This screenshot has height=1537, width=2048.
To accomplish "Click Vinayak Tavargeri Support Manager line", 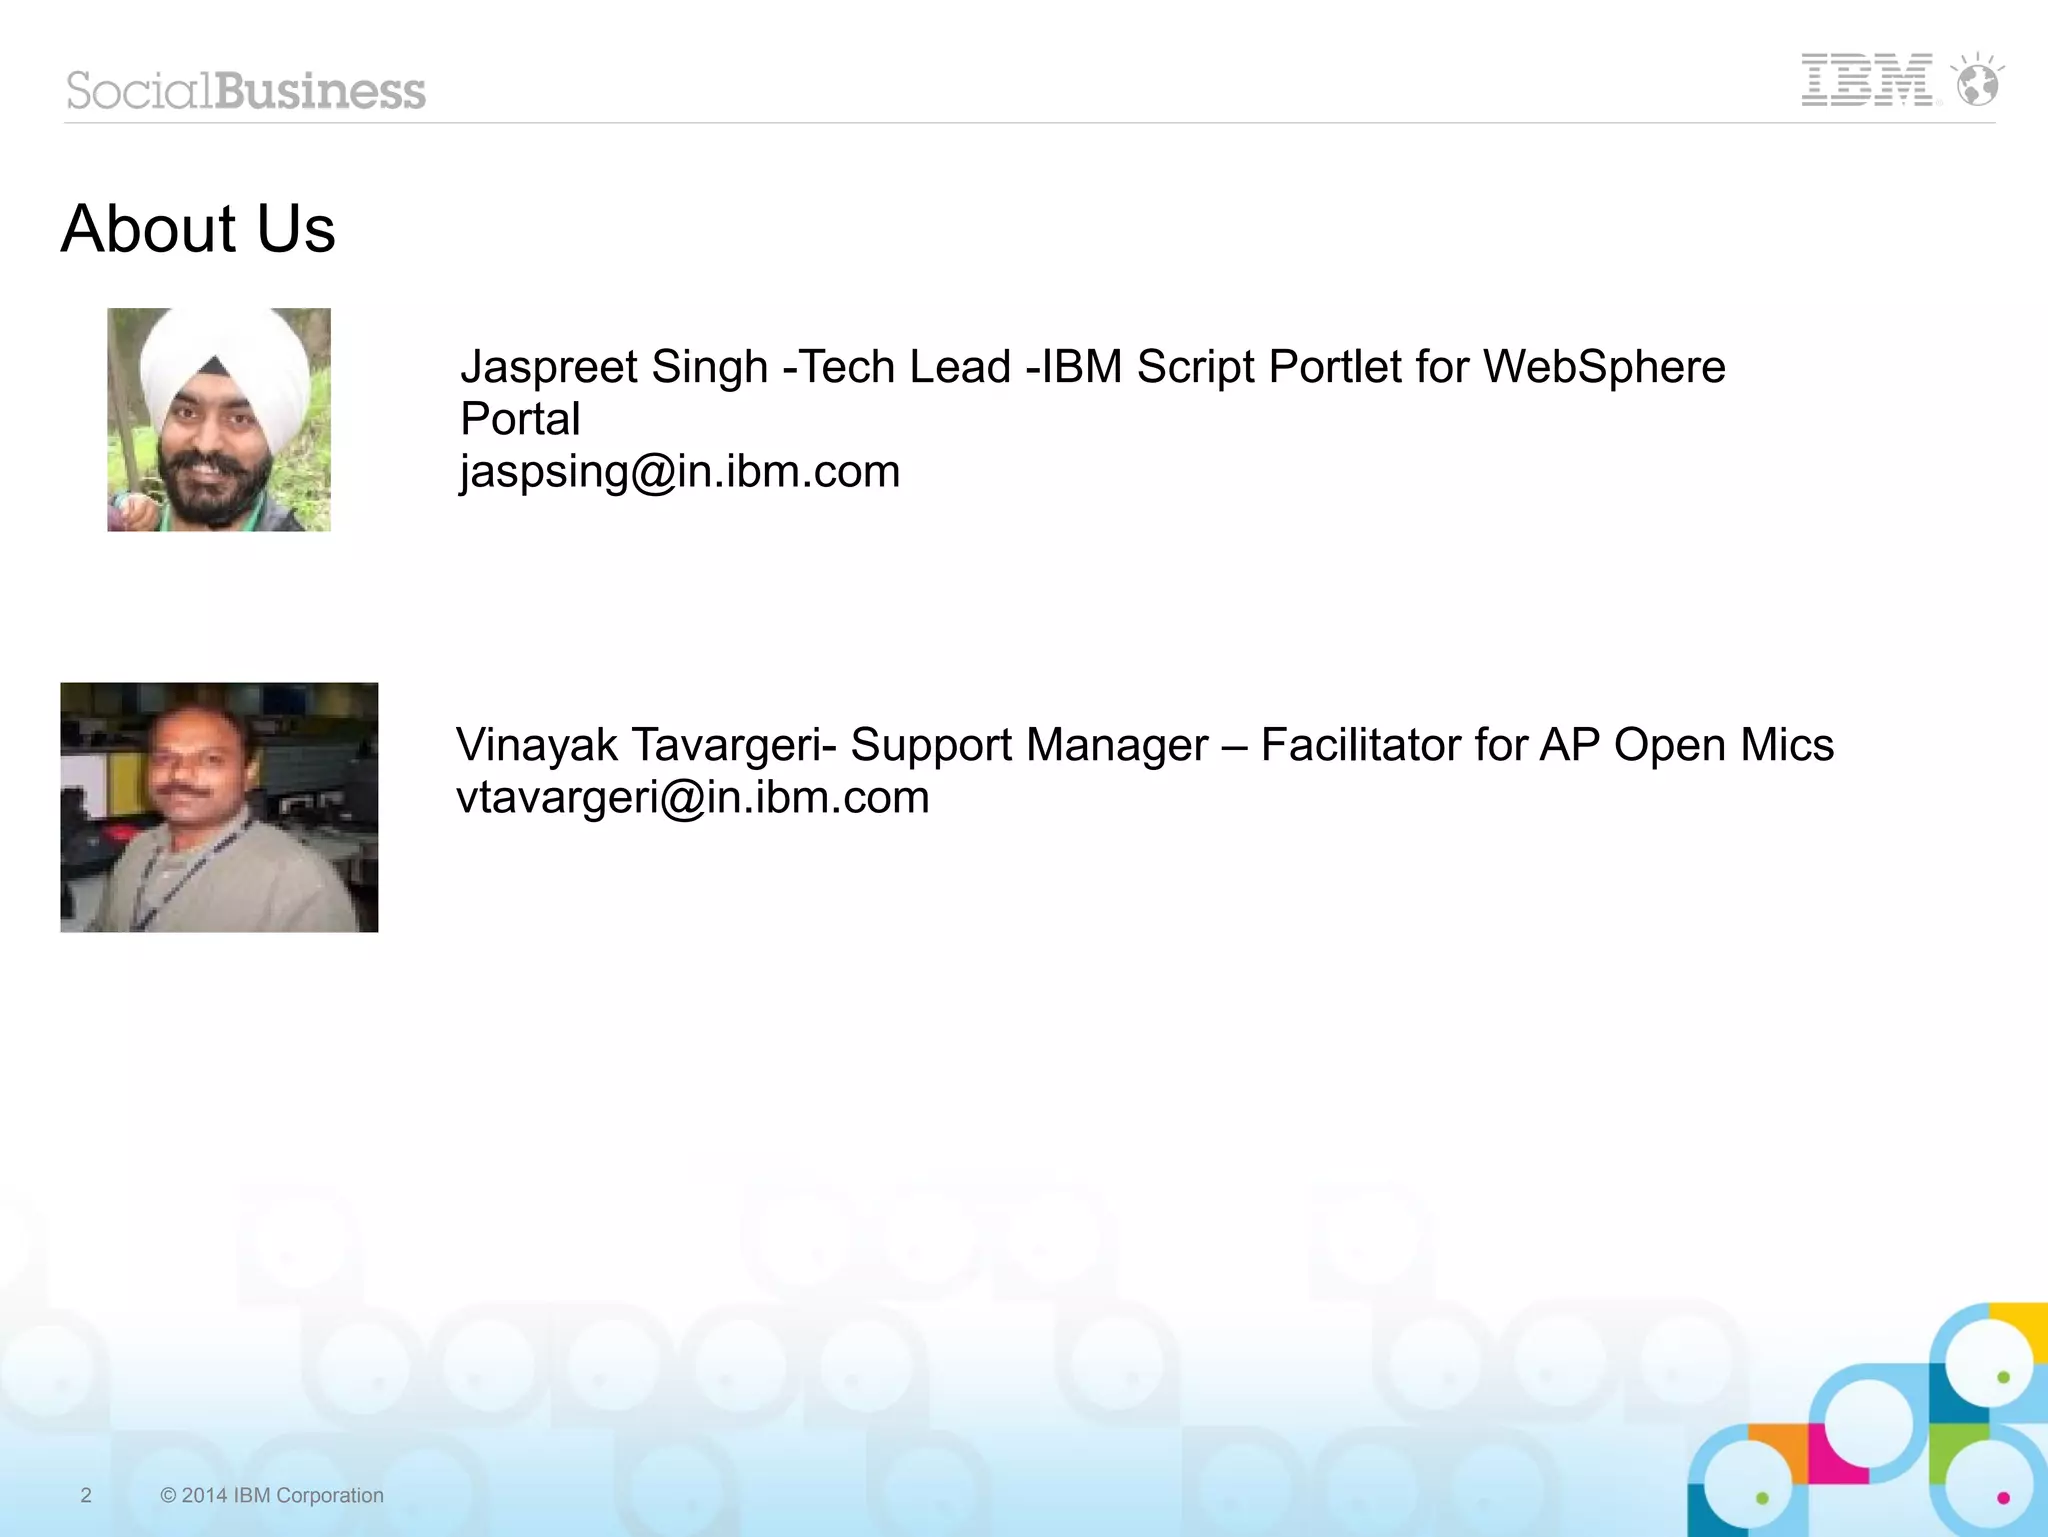I will [1145, 745].
